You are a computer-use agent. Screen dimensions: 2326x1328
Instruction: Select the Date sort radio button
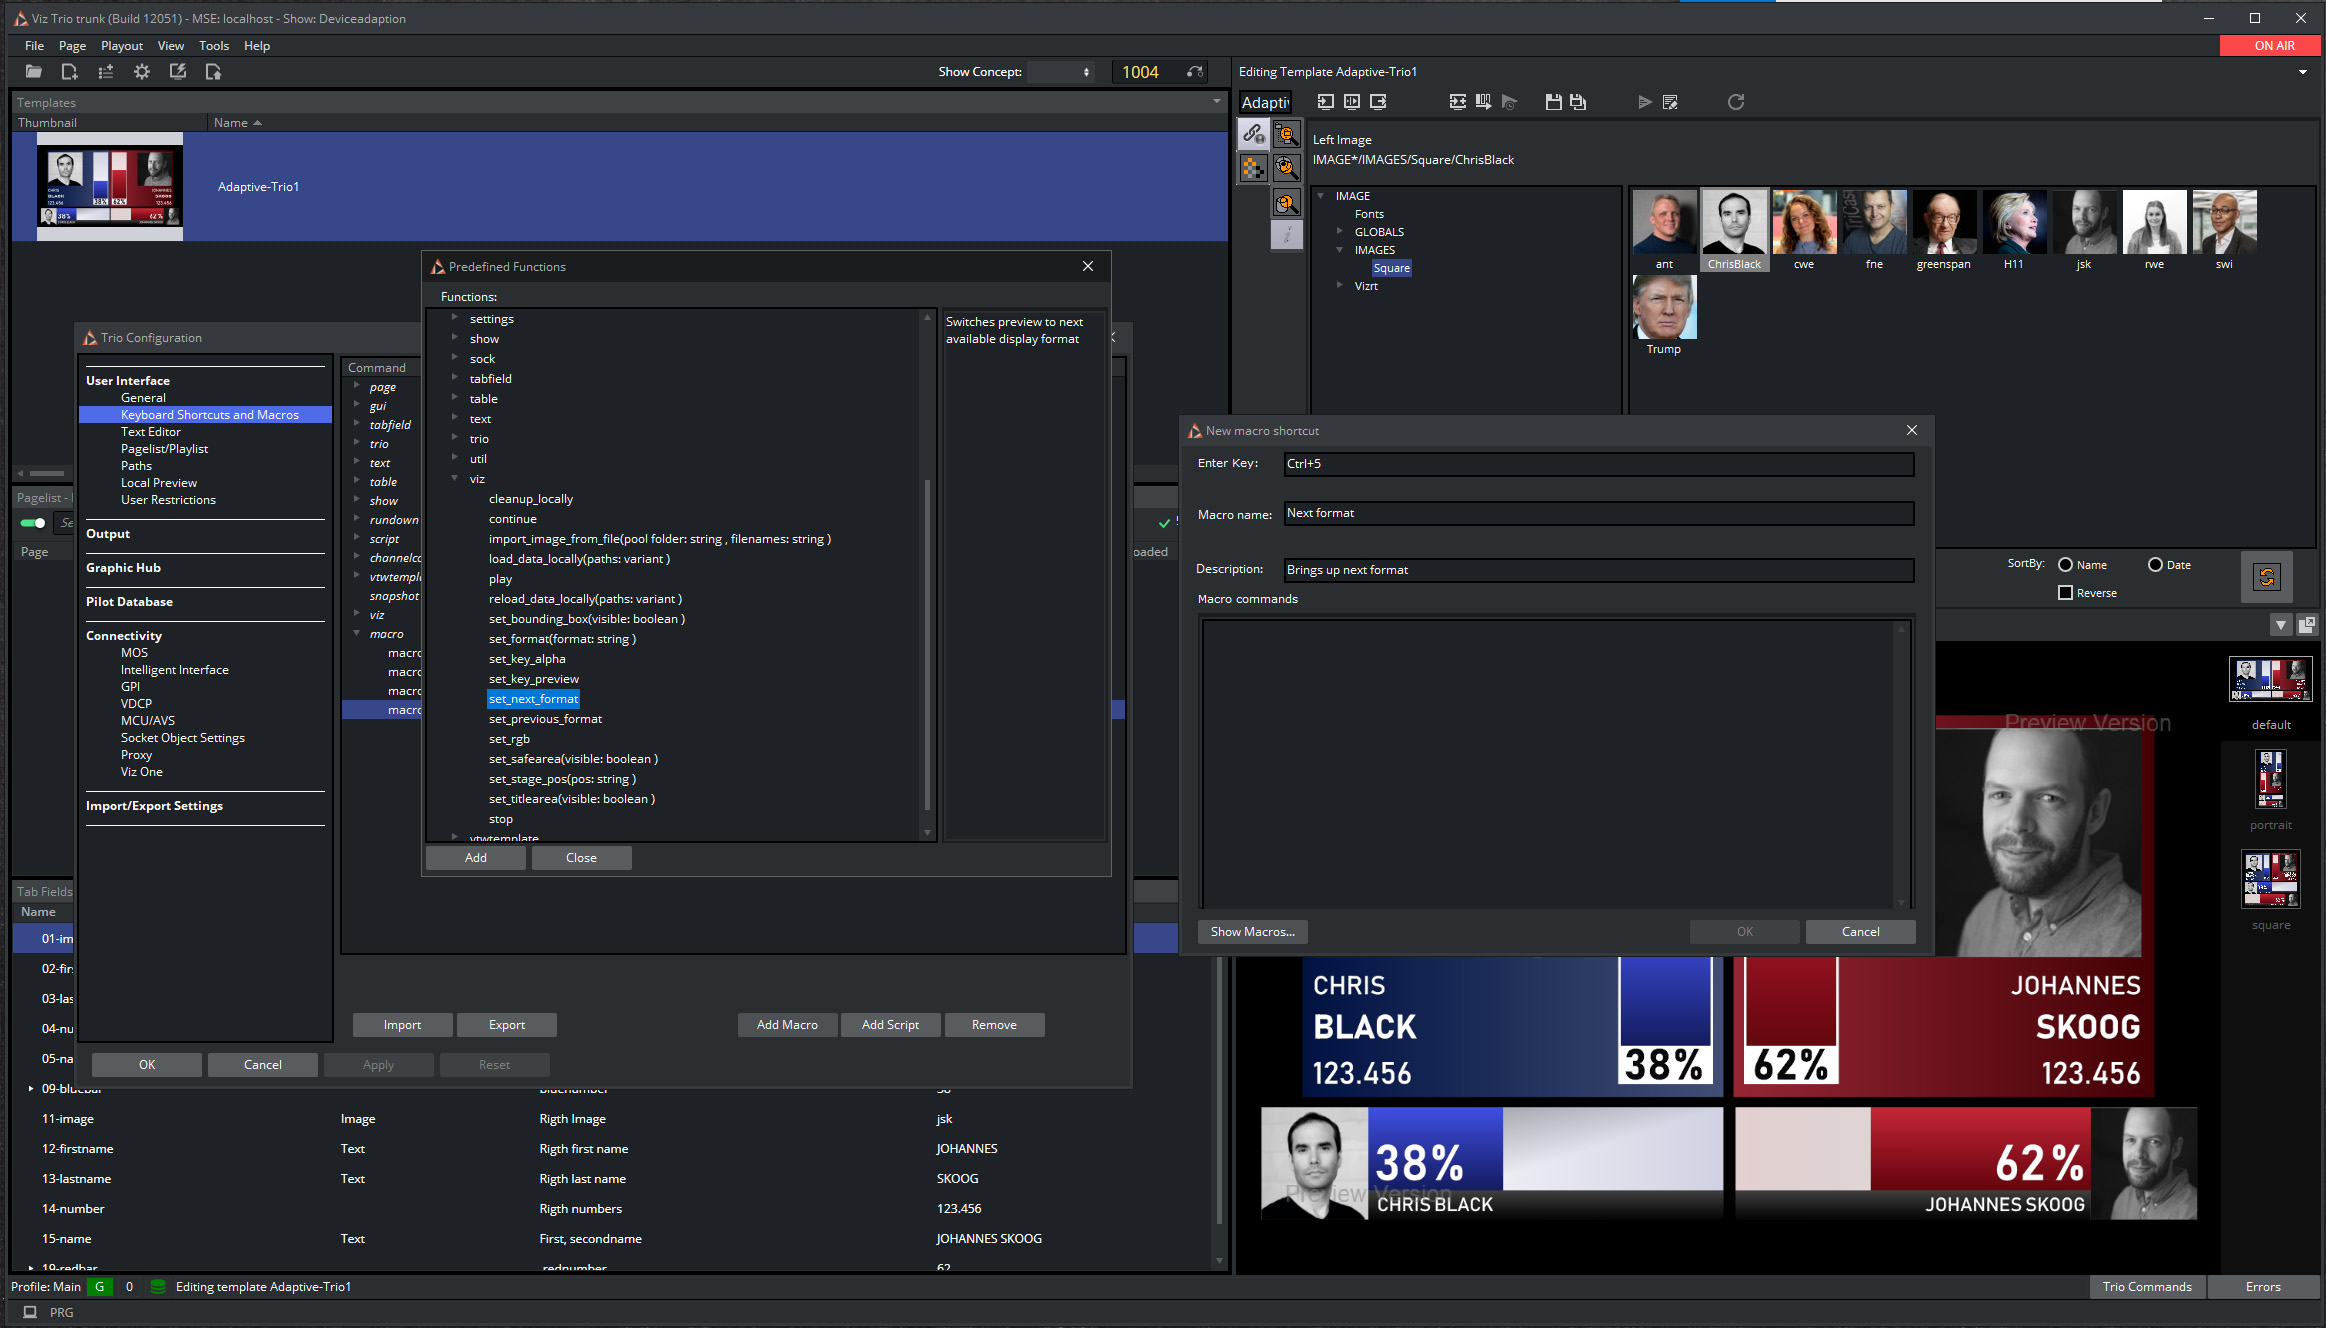tap(2155, 564)
